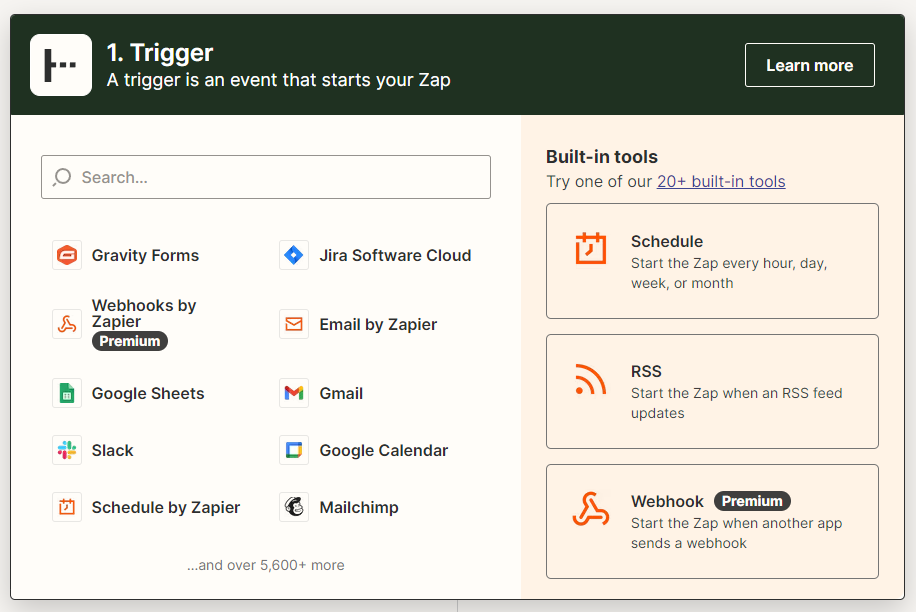Select the Slack logo icon

click(x=67, y=450)
